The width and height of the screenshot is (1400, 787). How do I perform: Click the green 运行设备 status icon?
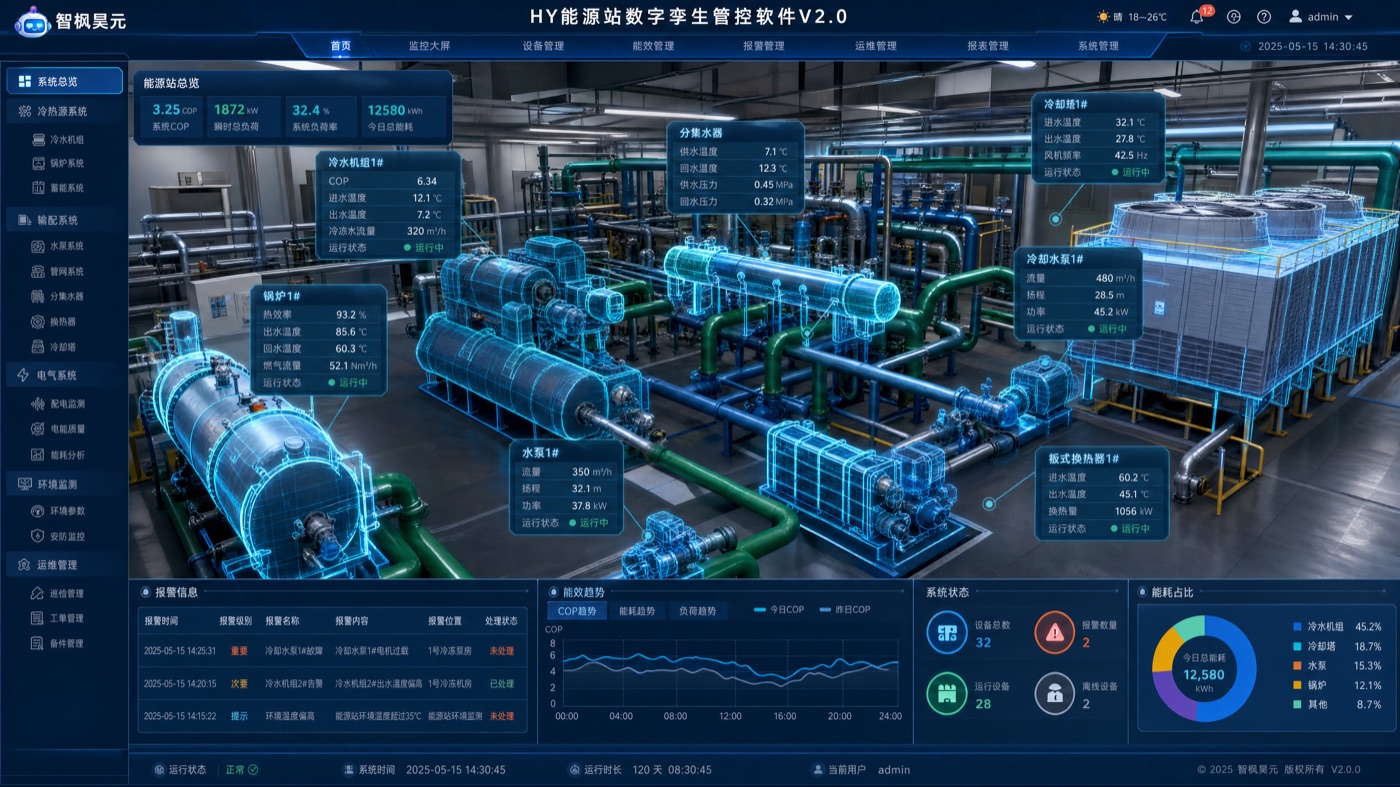(x=946, y=694)
